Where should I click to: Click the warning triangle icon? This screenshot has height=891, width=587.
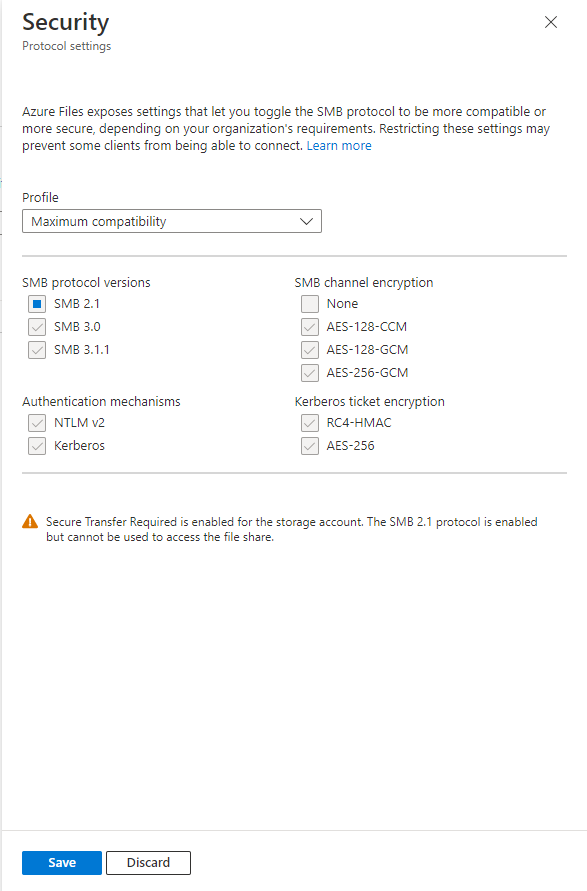pyautogui.click(x=29, y=521)
